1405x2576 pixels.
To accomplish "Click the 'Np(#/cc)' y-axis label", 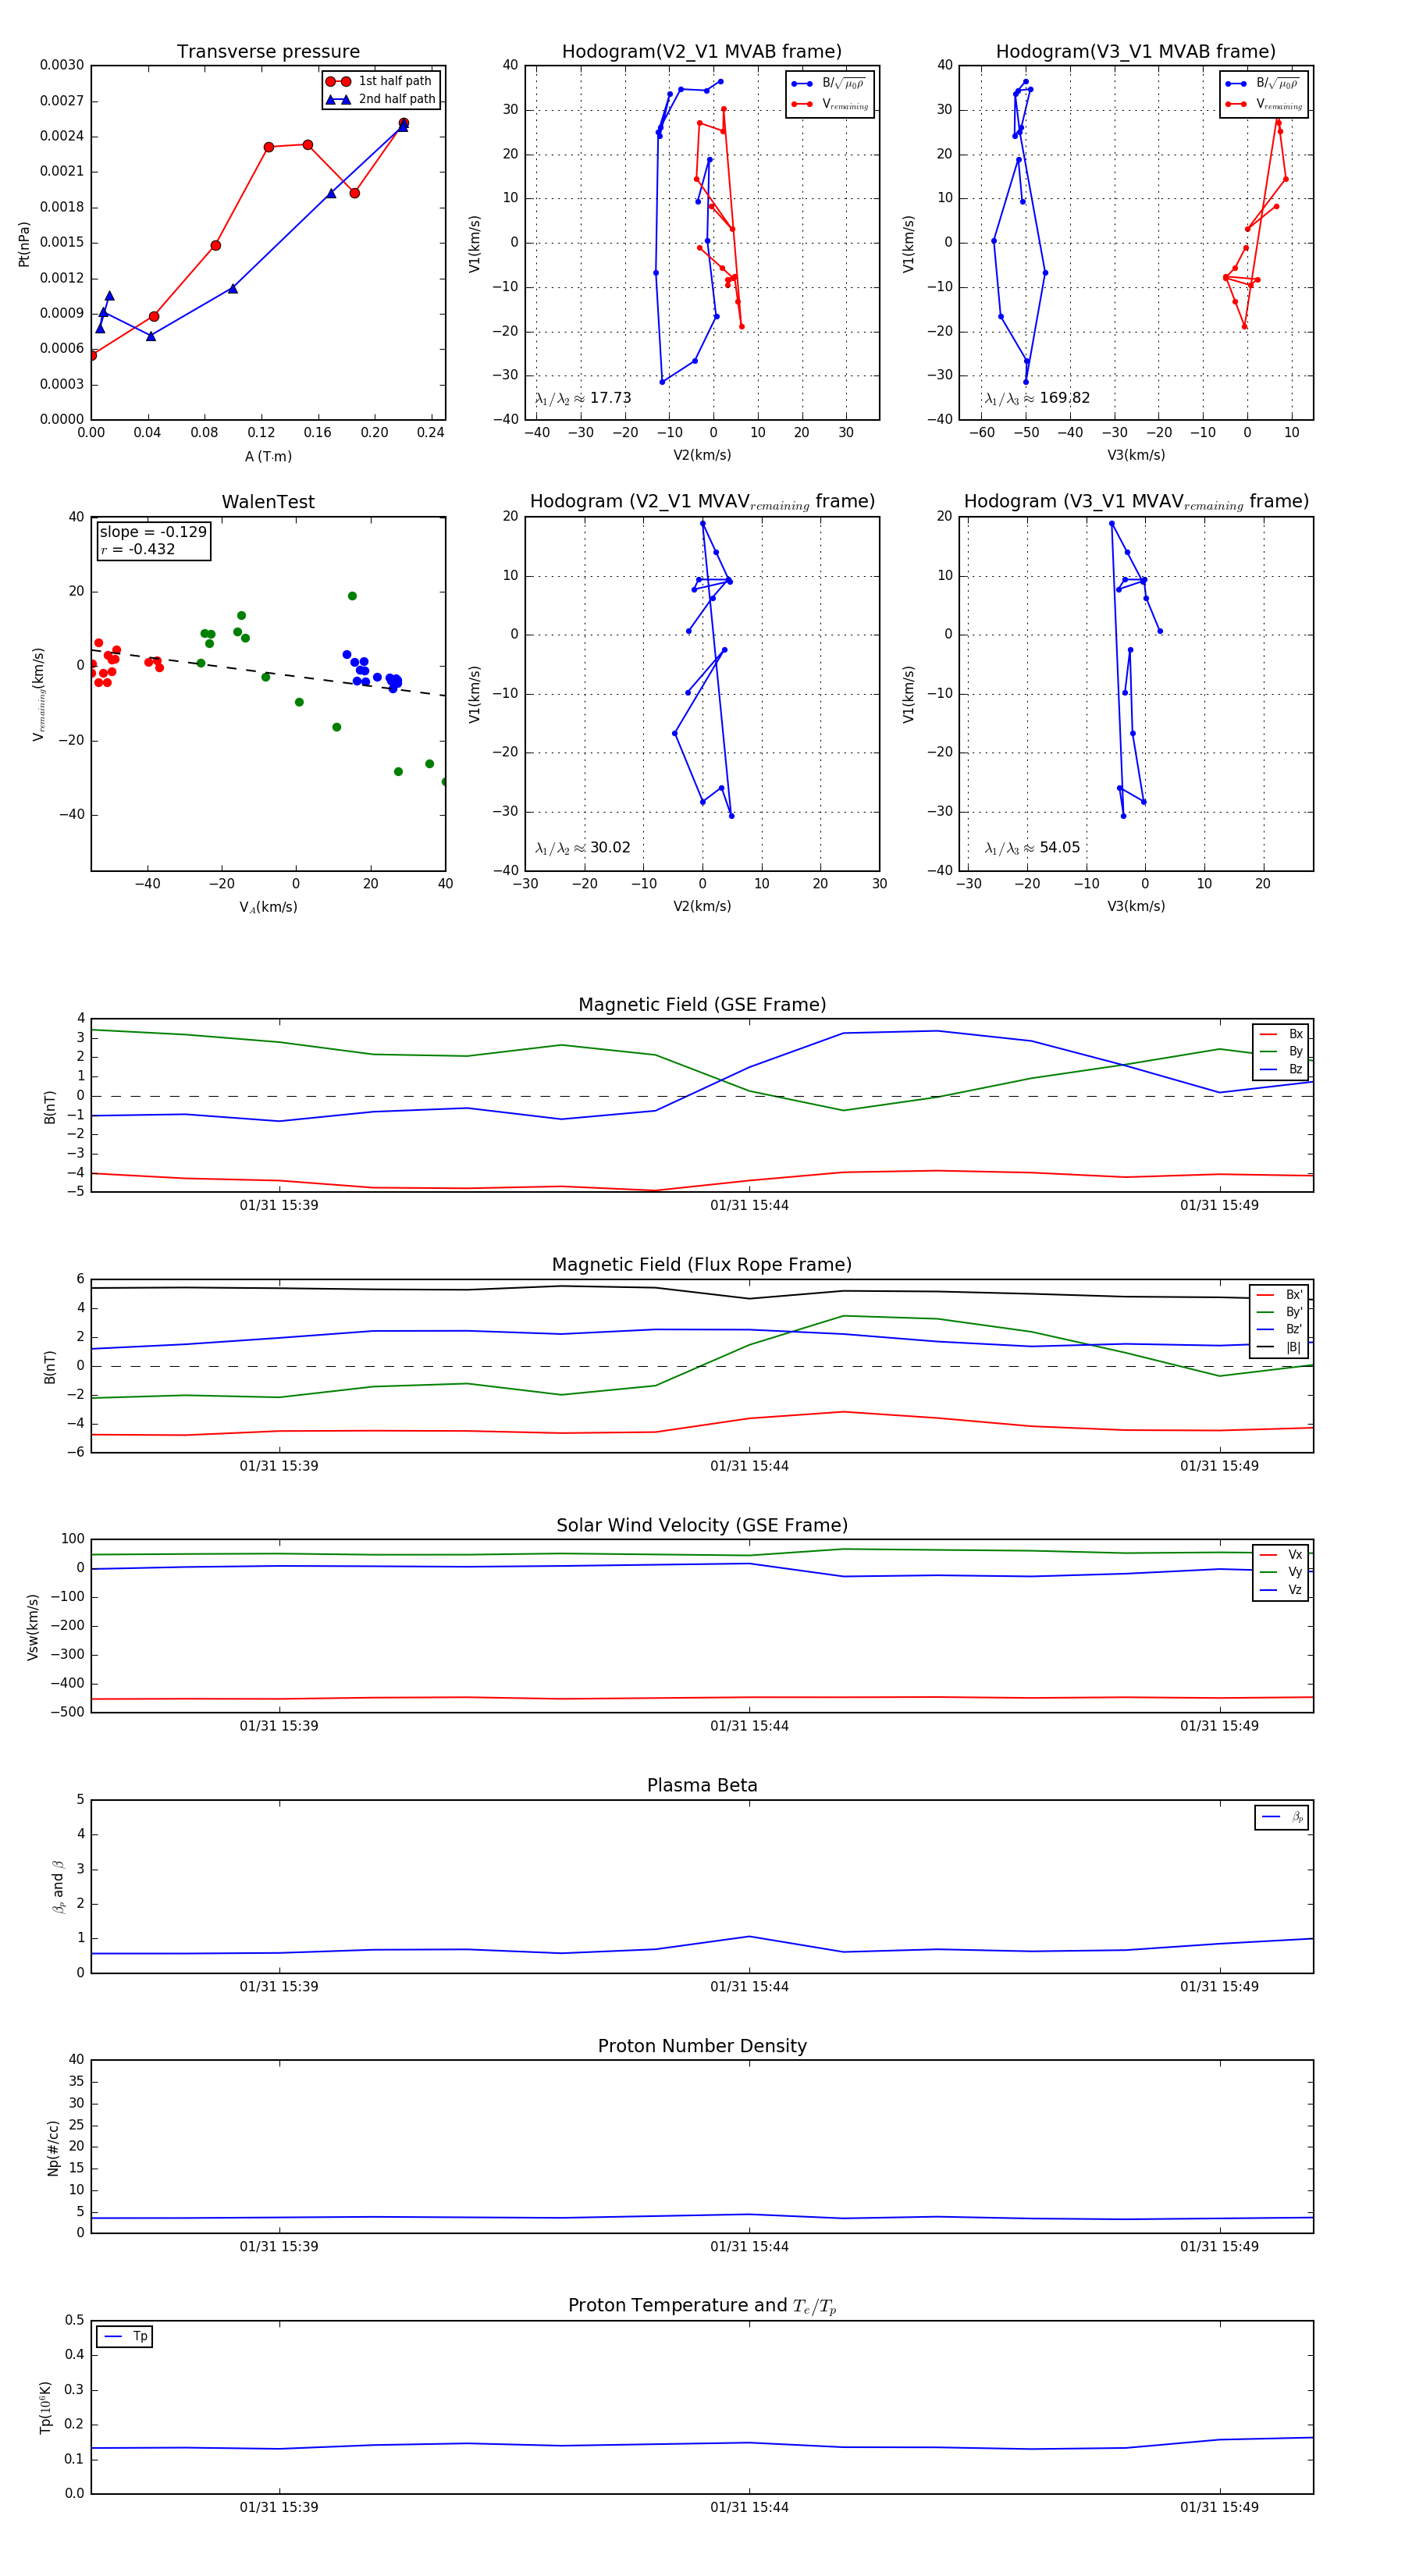I will coord(53,2147).
